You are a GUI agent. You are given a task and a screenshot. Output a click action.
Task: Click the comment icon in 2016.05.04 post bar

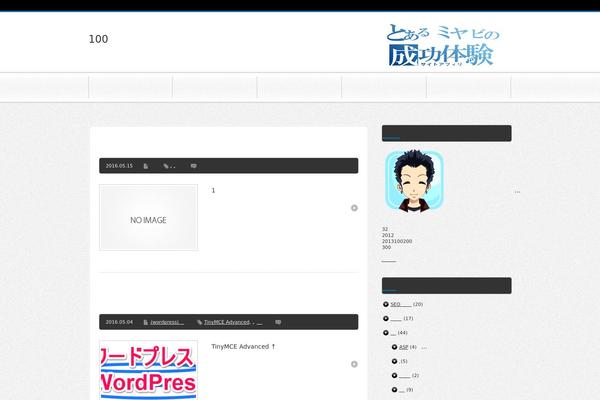(278, 322)
